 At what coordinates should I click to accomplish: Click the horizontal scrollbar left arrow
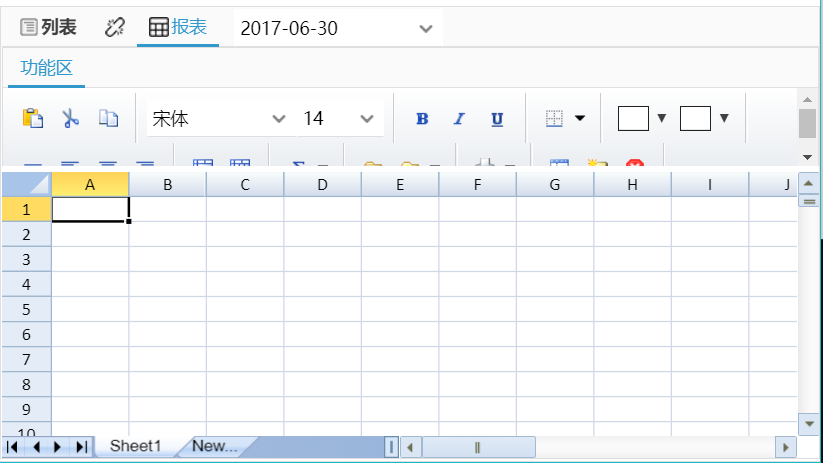(410, 448)
